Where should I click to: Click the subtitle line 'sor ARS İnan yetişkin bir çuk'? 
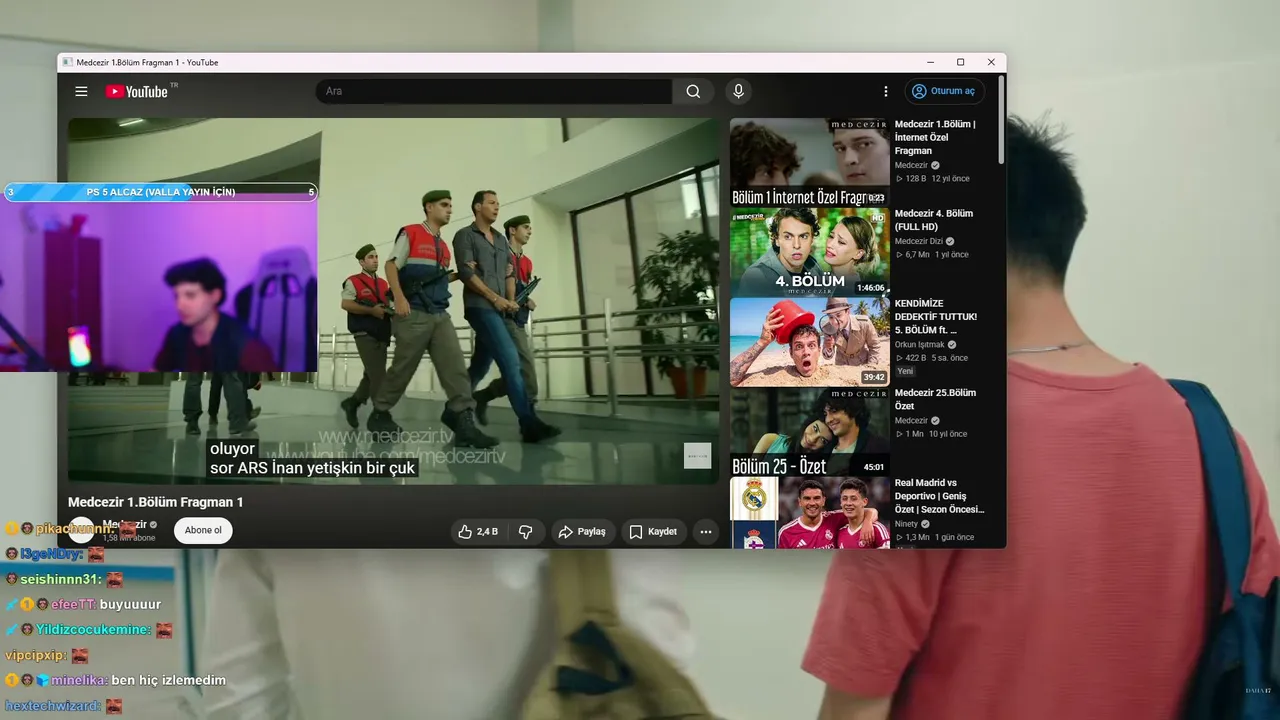(x=312, y=468)
